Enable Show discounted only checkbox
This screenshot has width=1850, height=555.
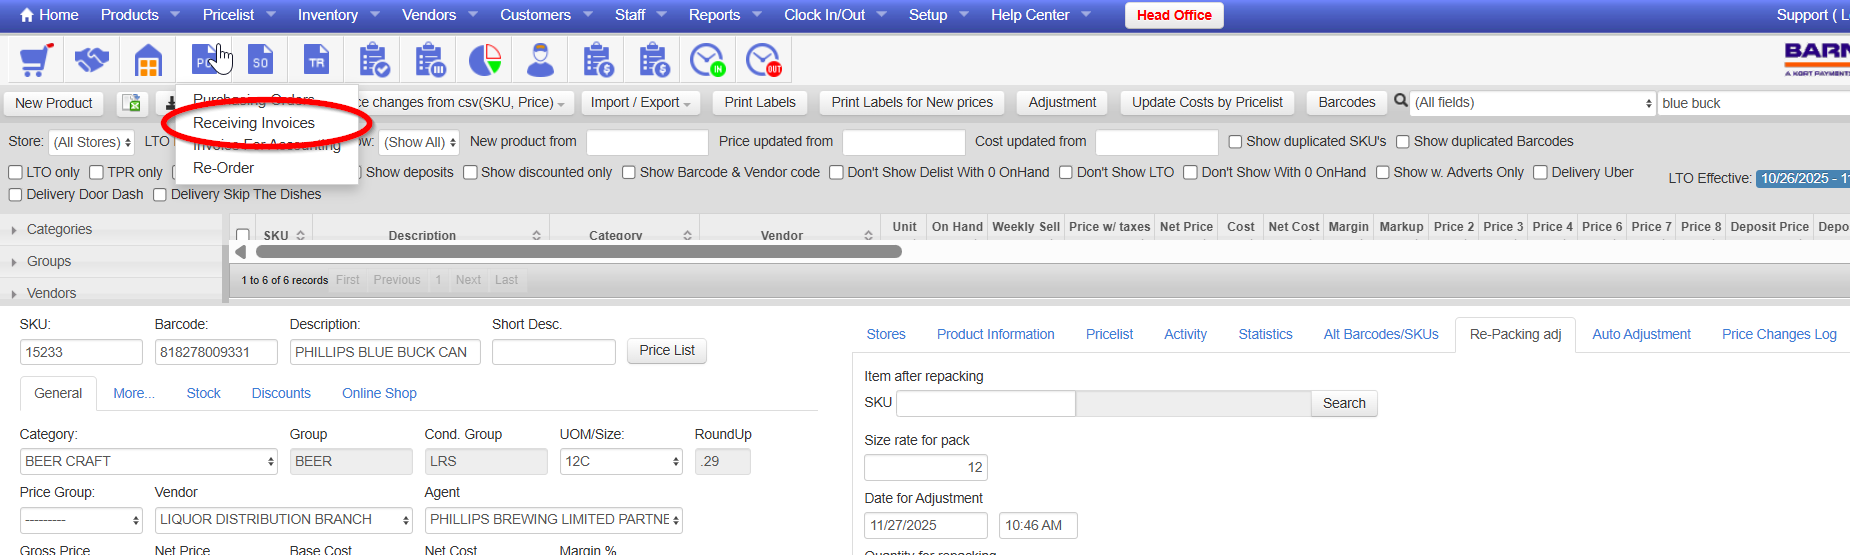pos(470,172)
